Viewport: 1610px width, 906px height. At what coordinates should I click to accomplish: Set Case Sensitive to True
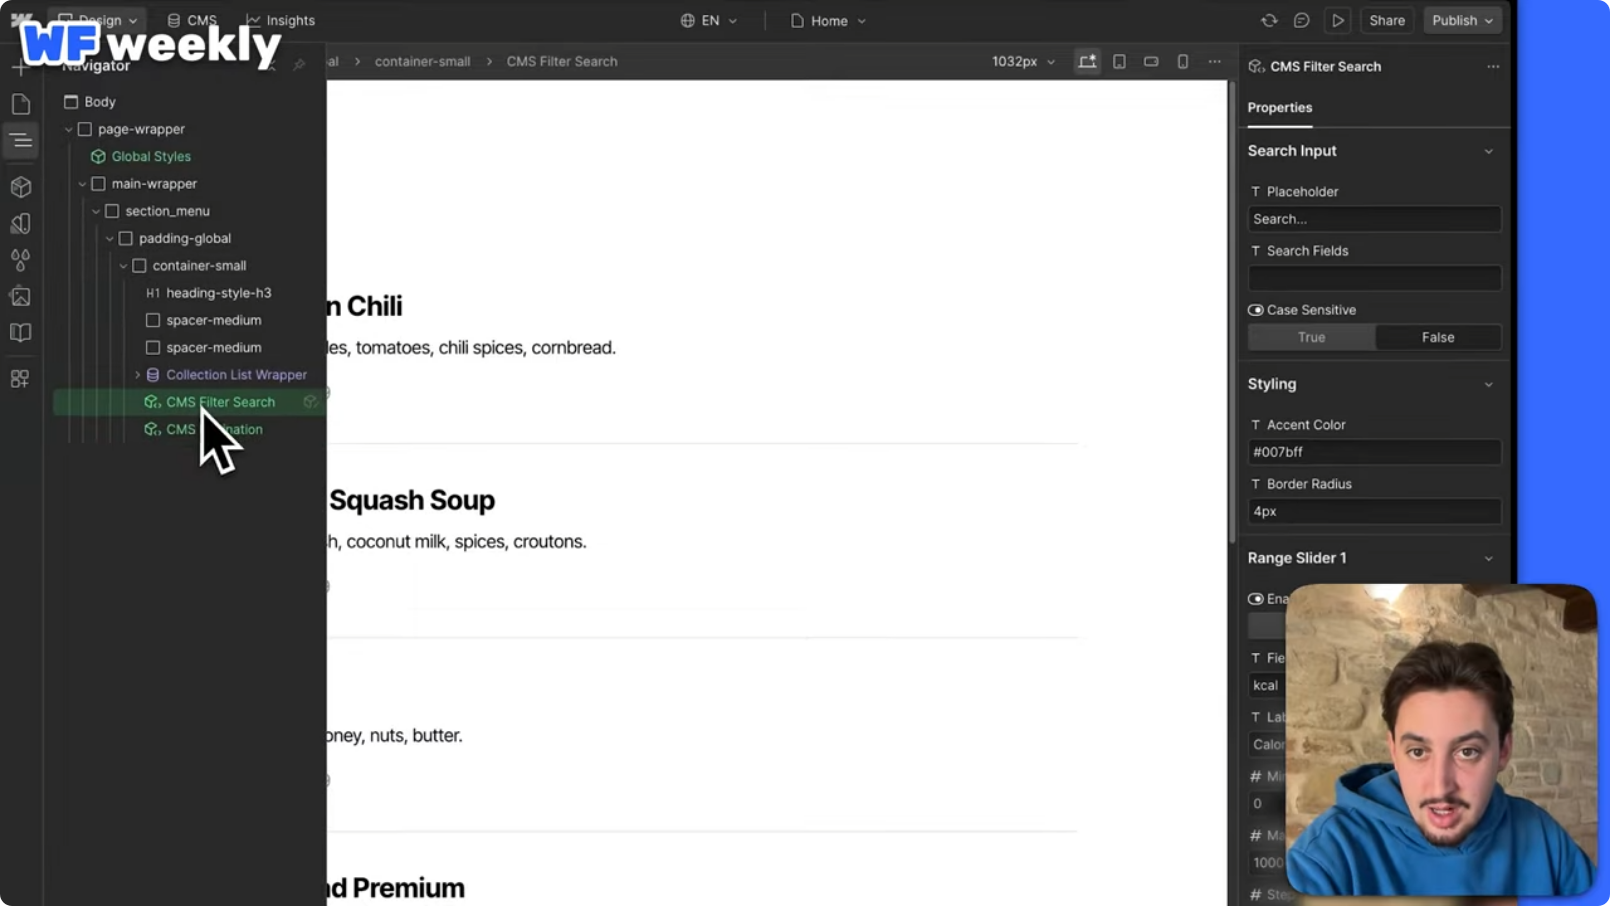click(1311, 337)
